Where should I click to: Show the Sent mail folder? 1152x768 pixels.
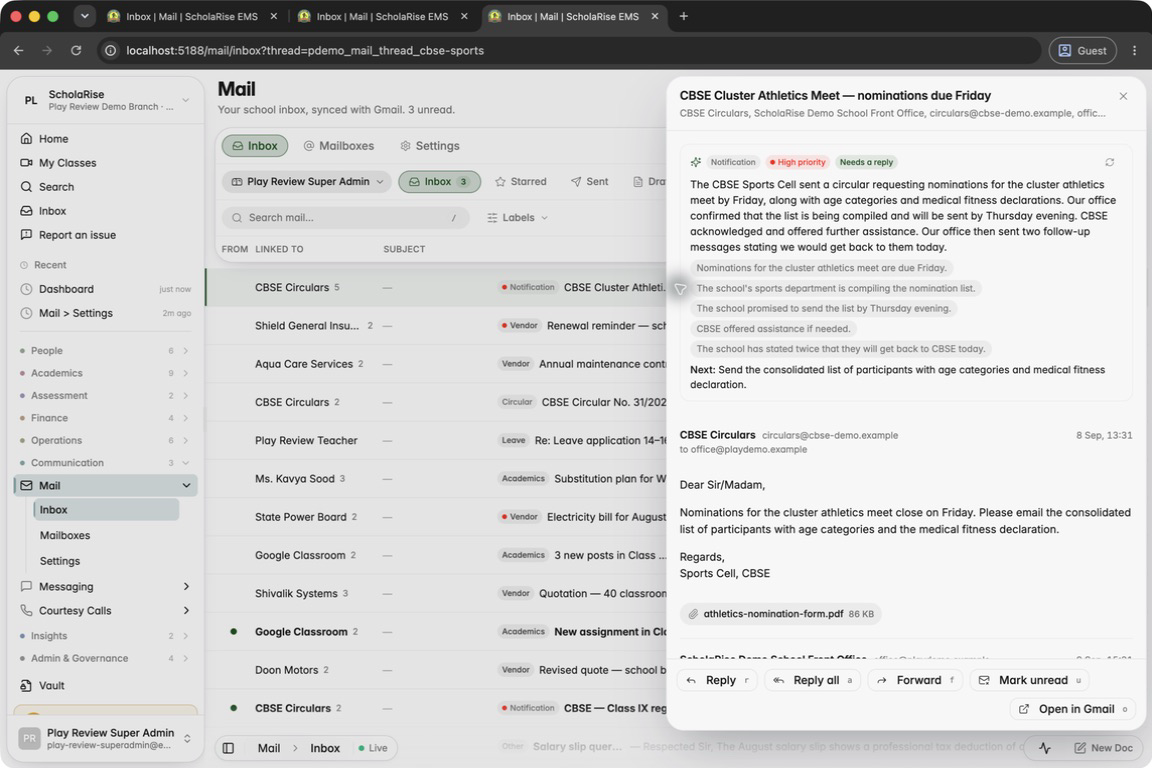tap(589, 182)
